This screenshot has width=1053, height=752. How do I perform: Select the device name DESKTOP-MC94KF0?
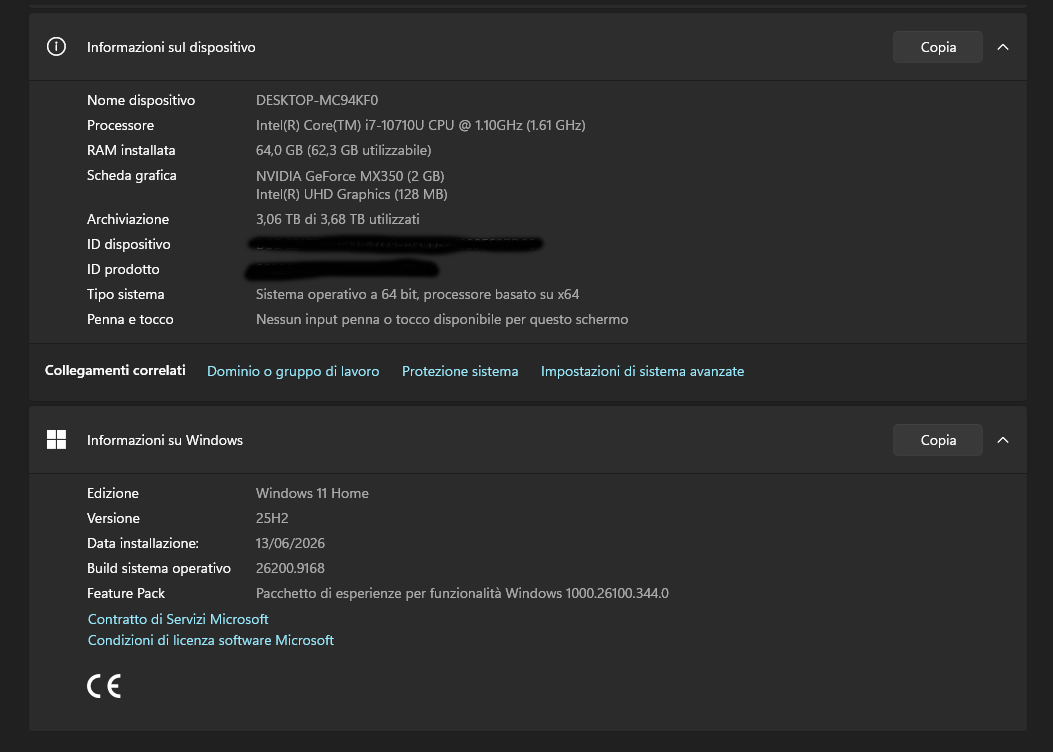(317, 100)
